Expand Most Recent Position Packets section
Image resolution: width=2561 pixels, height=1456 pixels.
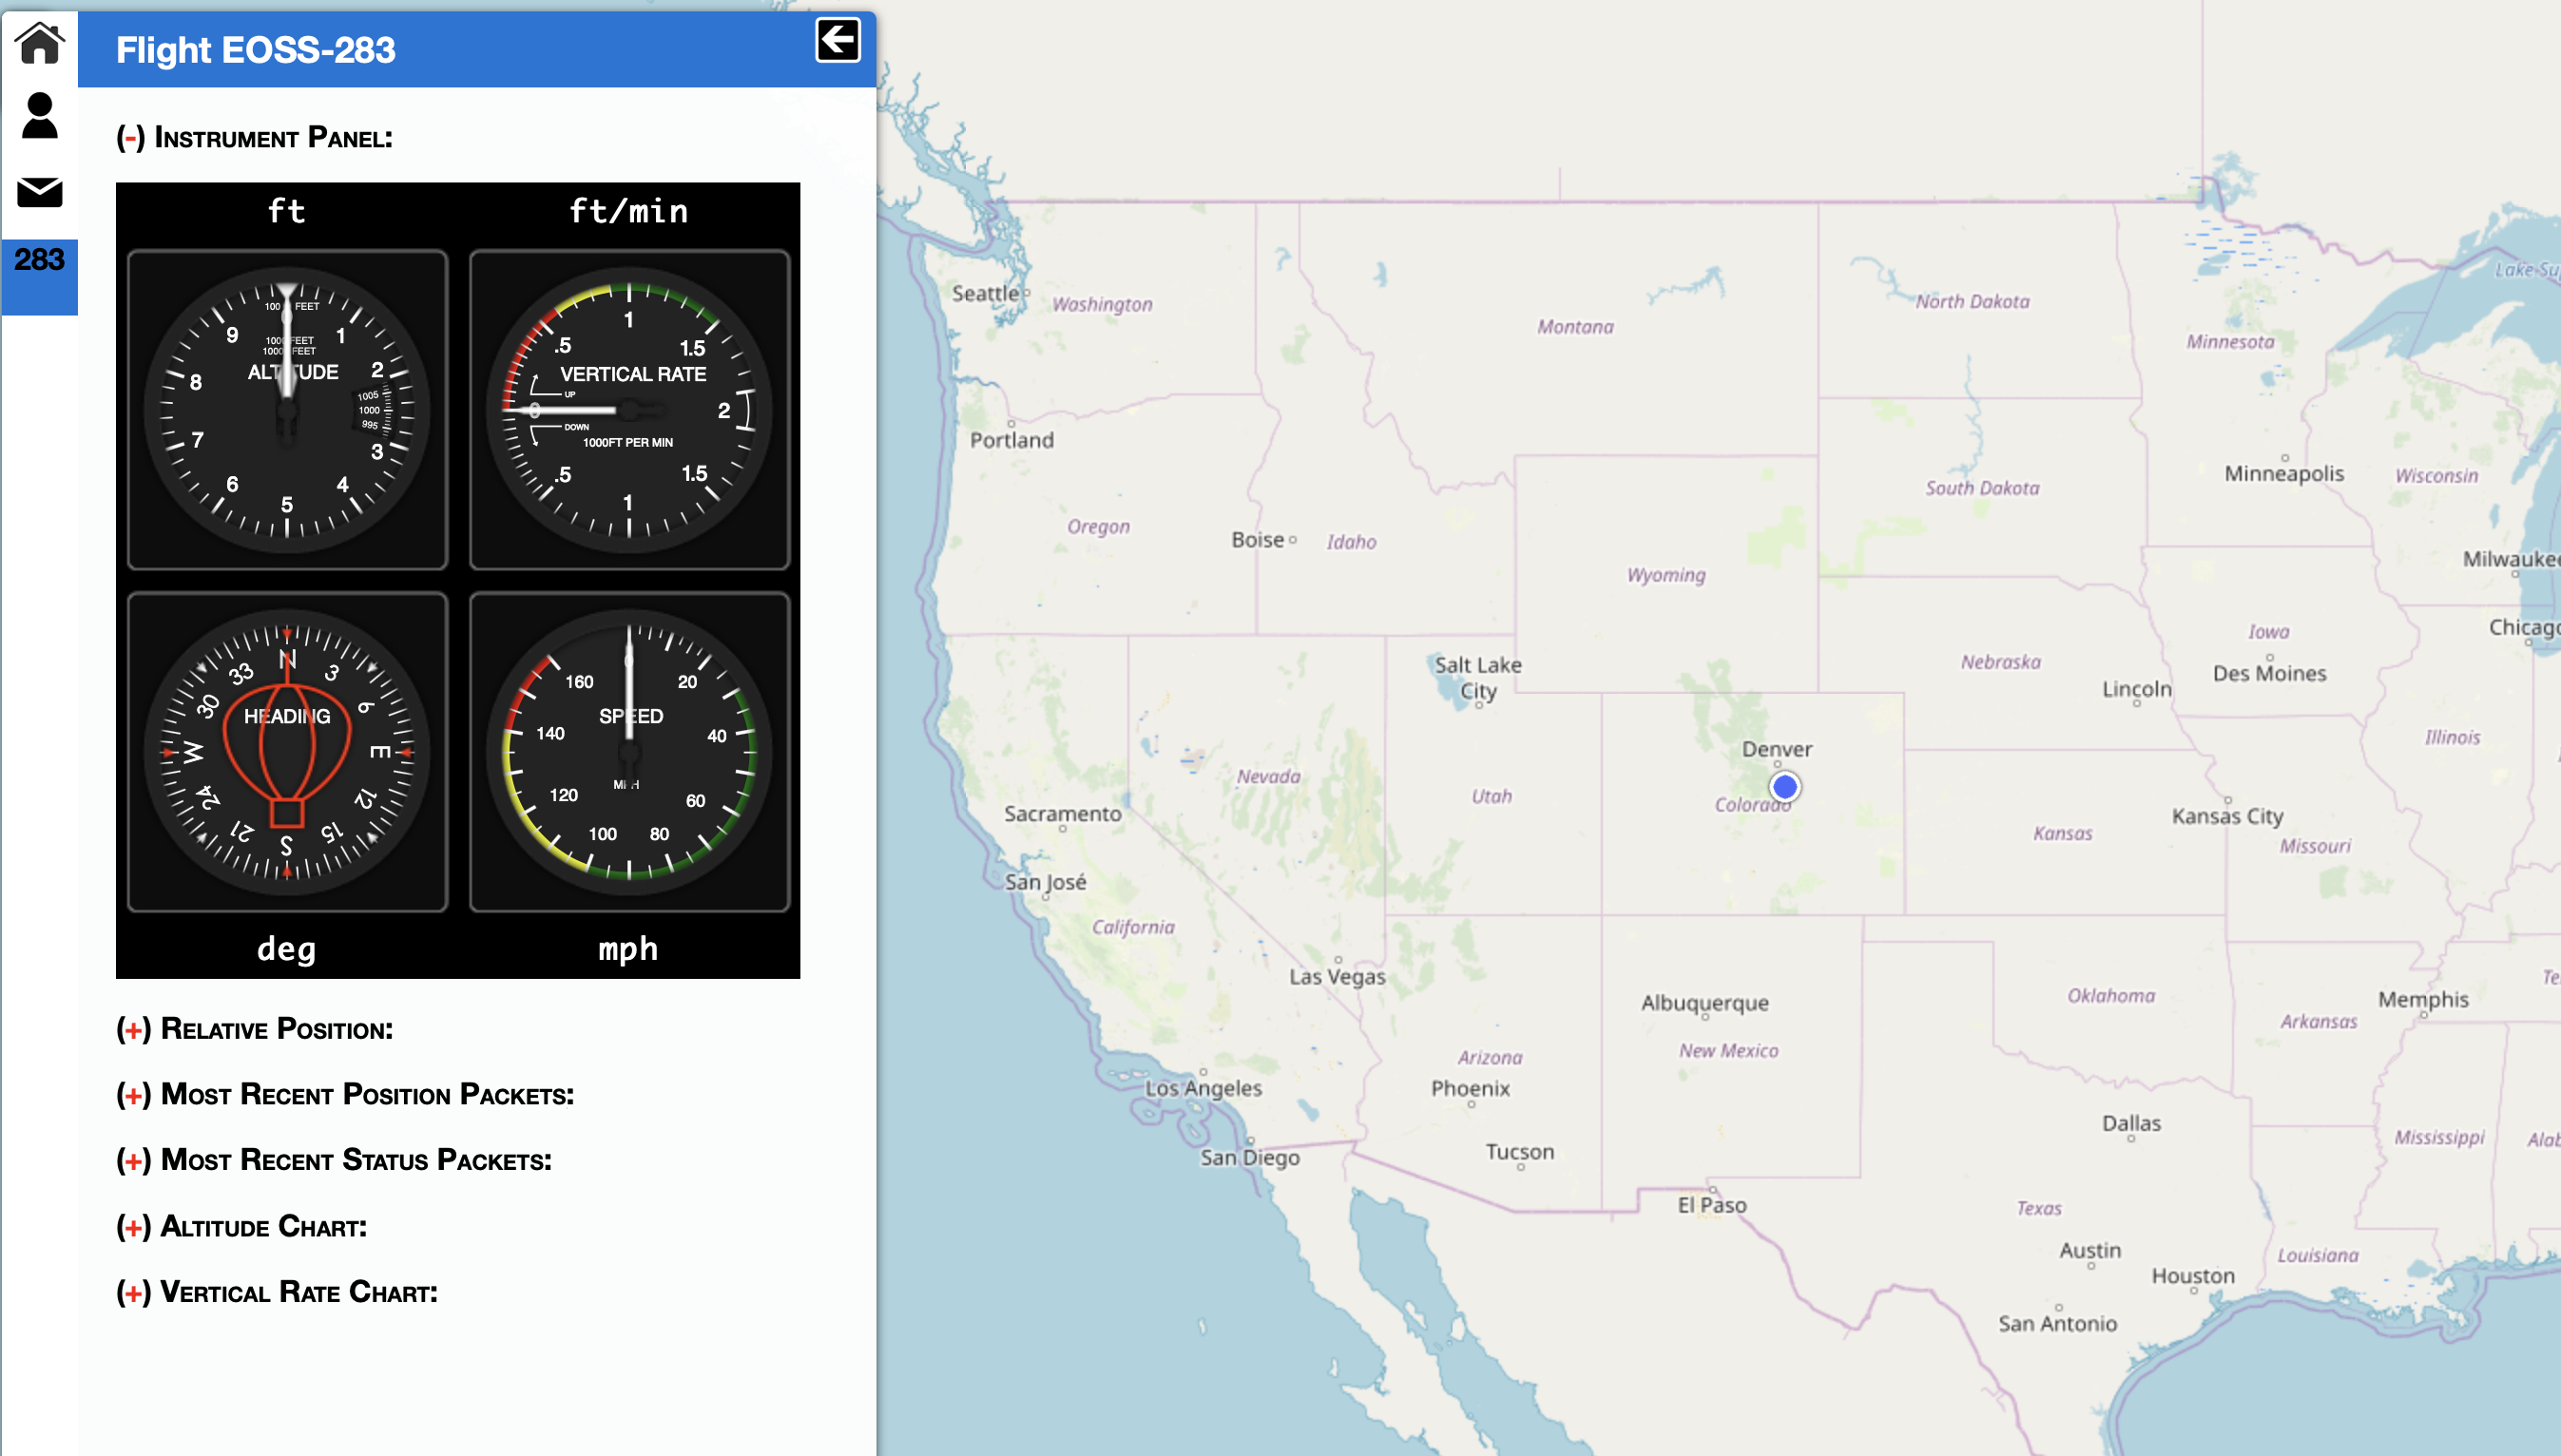(x=134, y=1095)
